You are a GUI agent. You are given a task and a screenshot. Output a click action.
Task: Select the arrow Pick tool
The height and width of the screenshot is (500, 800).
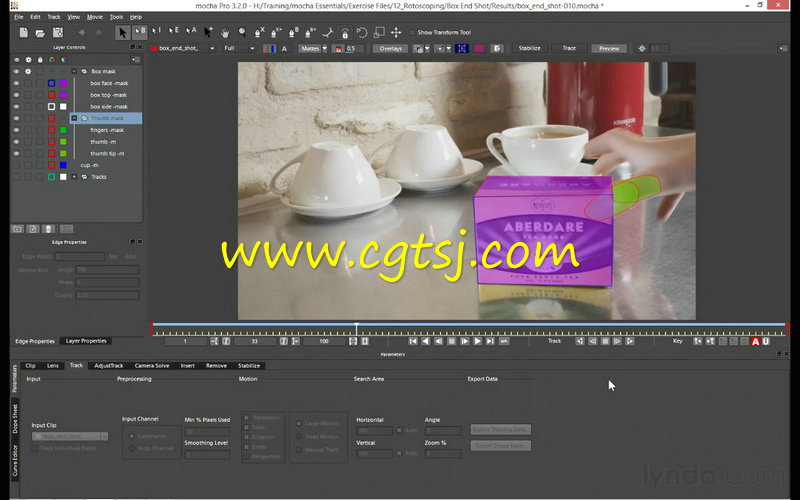(122, 33)
